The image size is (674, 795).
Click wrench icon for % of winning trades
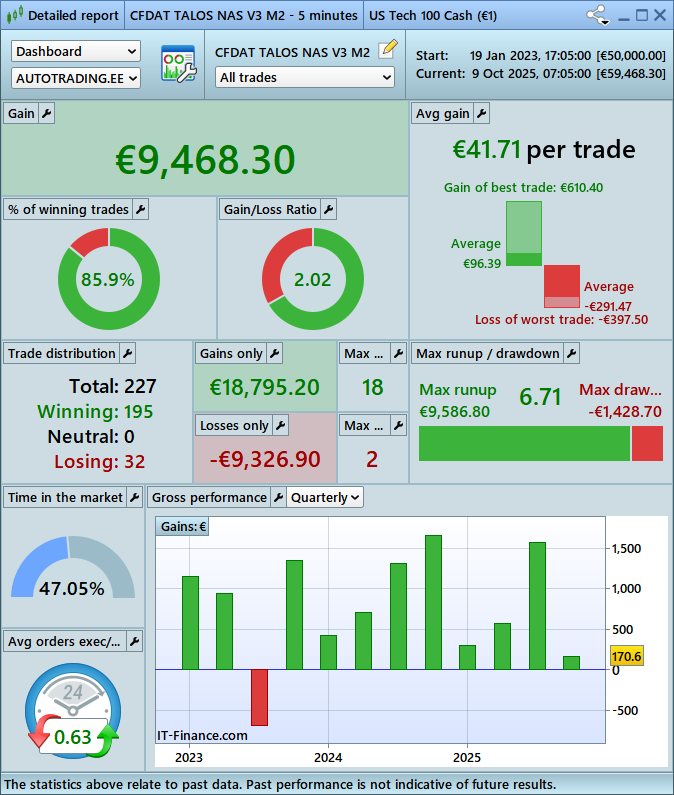[140, 209]
